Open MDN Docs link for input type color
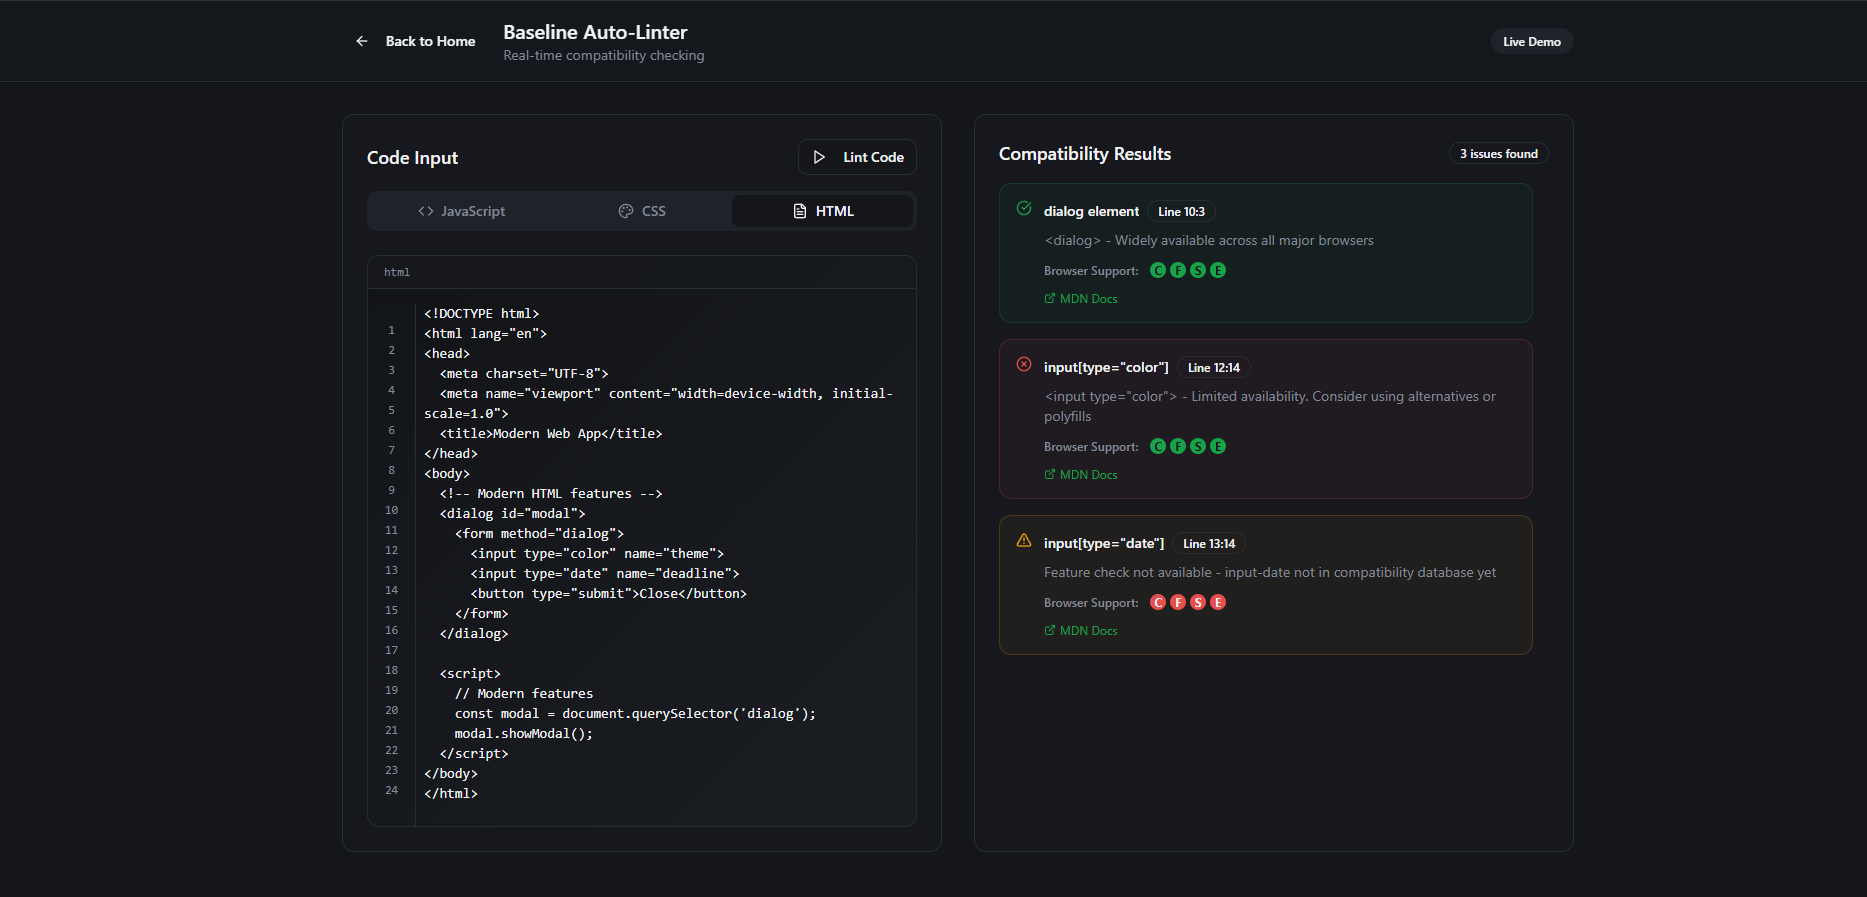 1081,475
